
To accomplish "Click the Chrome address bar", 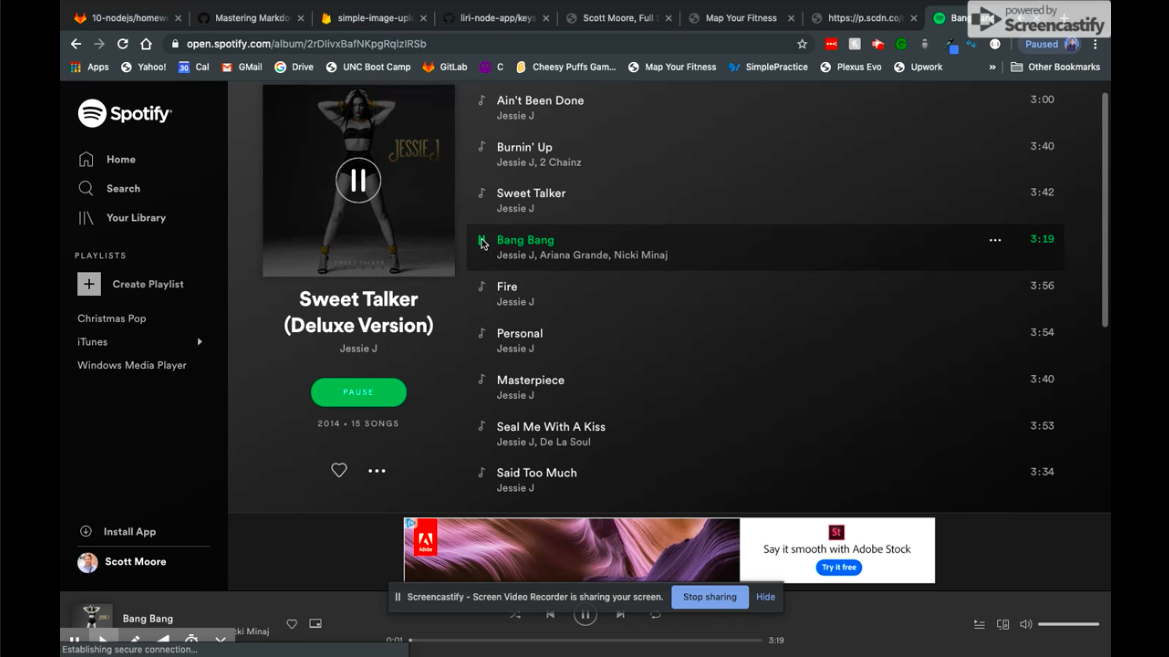I will coord(477,44).
